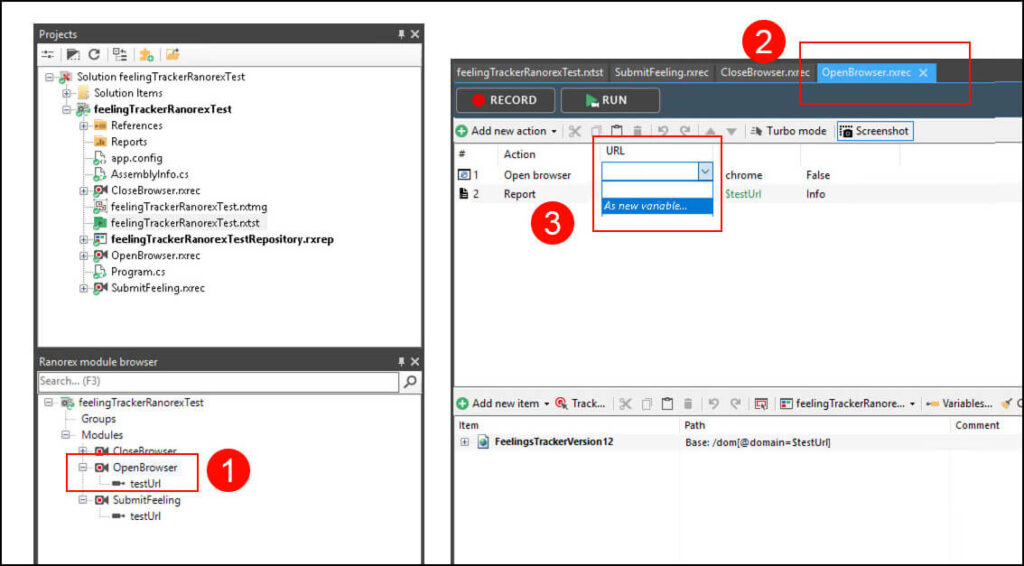
Task: Collapse the Modules node in module browser
Action: [x=66, y=435]
